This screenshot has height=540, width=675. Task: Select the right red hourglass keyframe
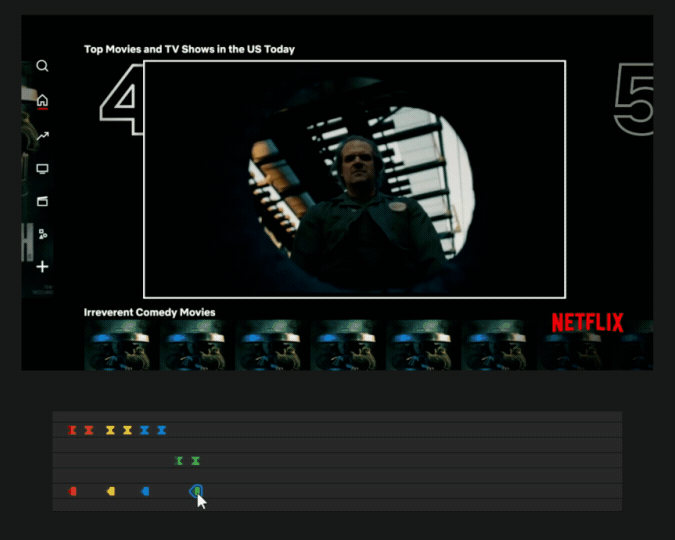coord(89,430)
